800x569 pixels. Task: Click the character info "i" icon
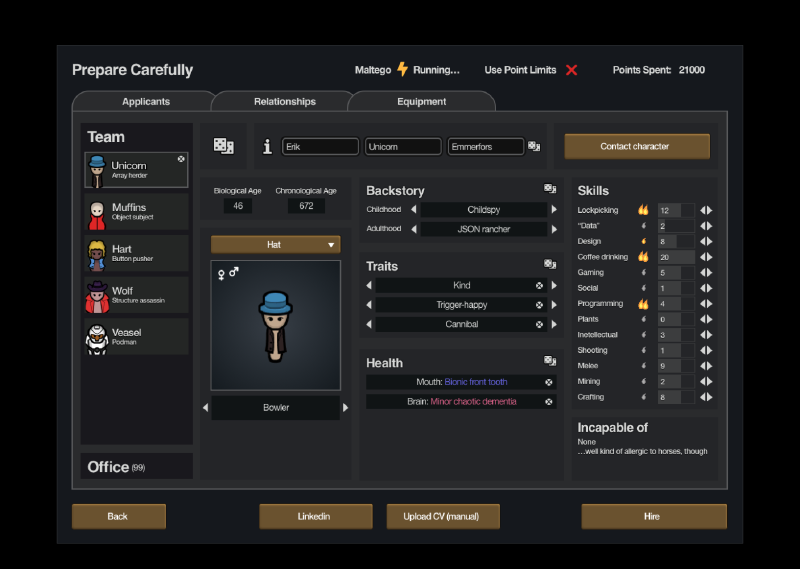tap(267, 146)
